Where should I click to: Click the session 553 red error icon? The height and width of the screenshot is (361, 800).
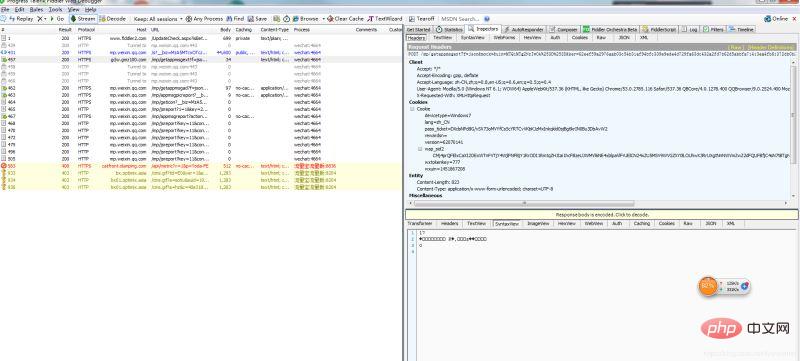coord(3,166)
